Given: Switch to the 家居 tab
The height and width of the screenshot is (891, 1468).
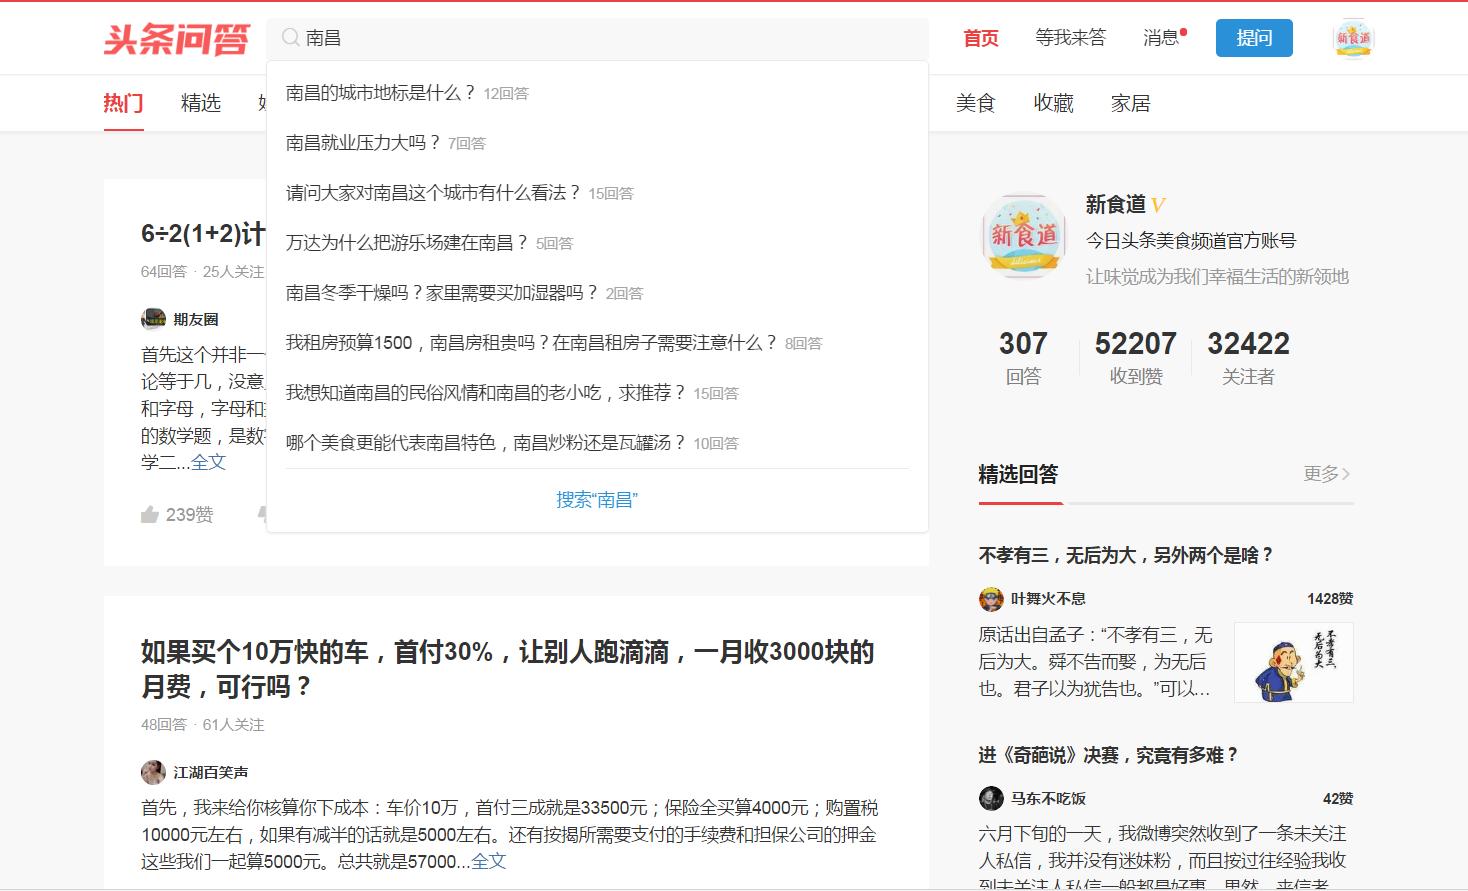Looking at the screenshot, I should point(1129,102).
